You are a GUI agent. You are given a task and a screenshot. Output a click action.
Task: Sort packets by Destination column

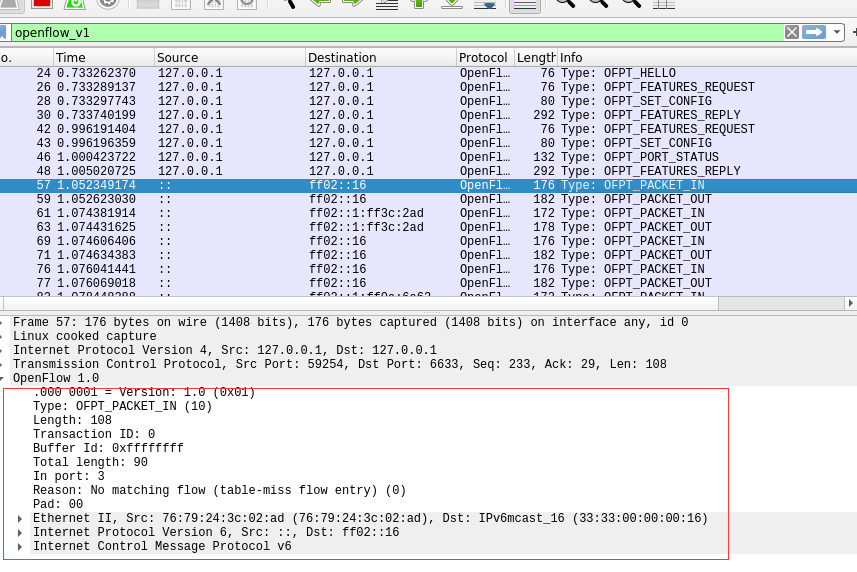[380, 57]
